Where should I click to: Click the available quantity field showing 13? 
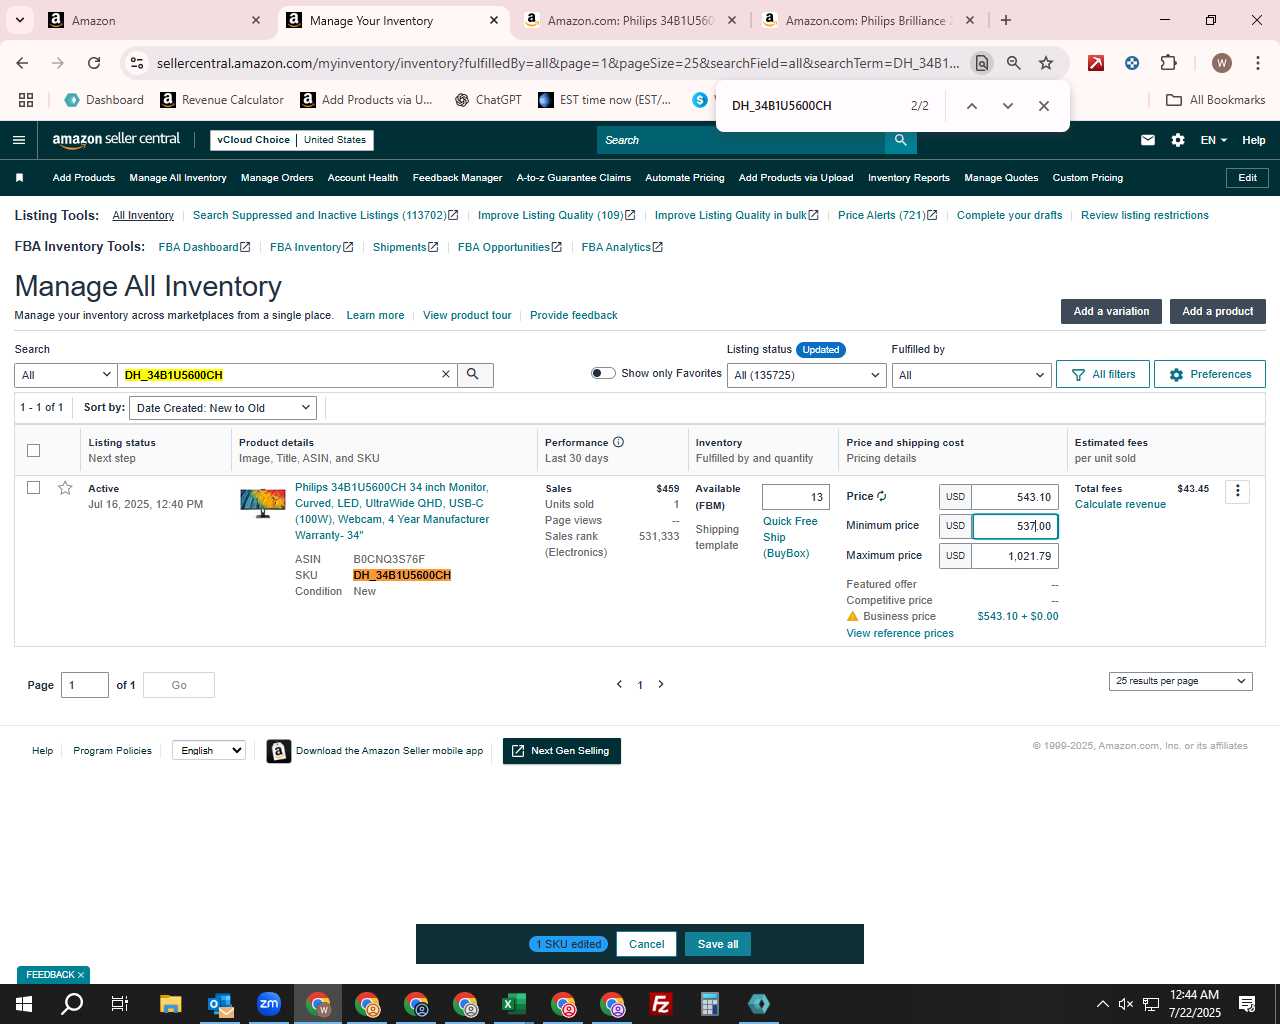(796, 497)
